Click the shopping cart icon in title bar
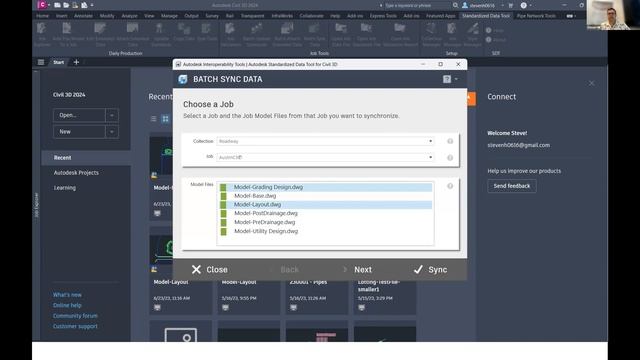640x360 pixels. point(510,5)
